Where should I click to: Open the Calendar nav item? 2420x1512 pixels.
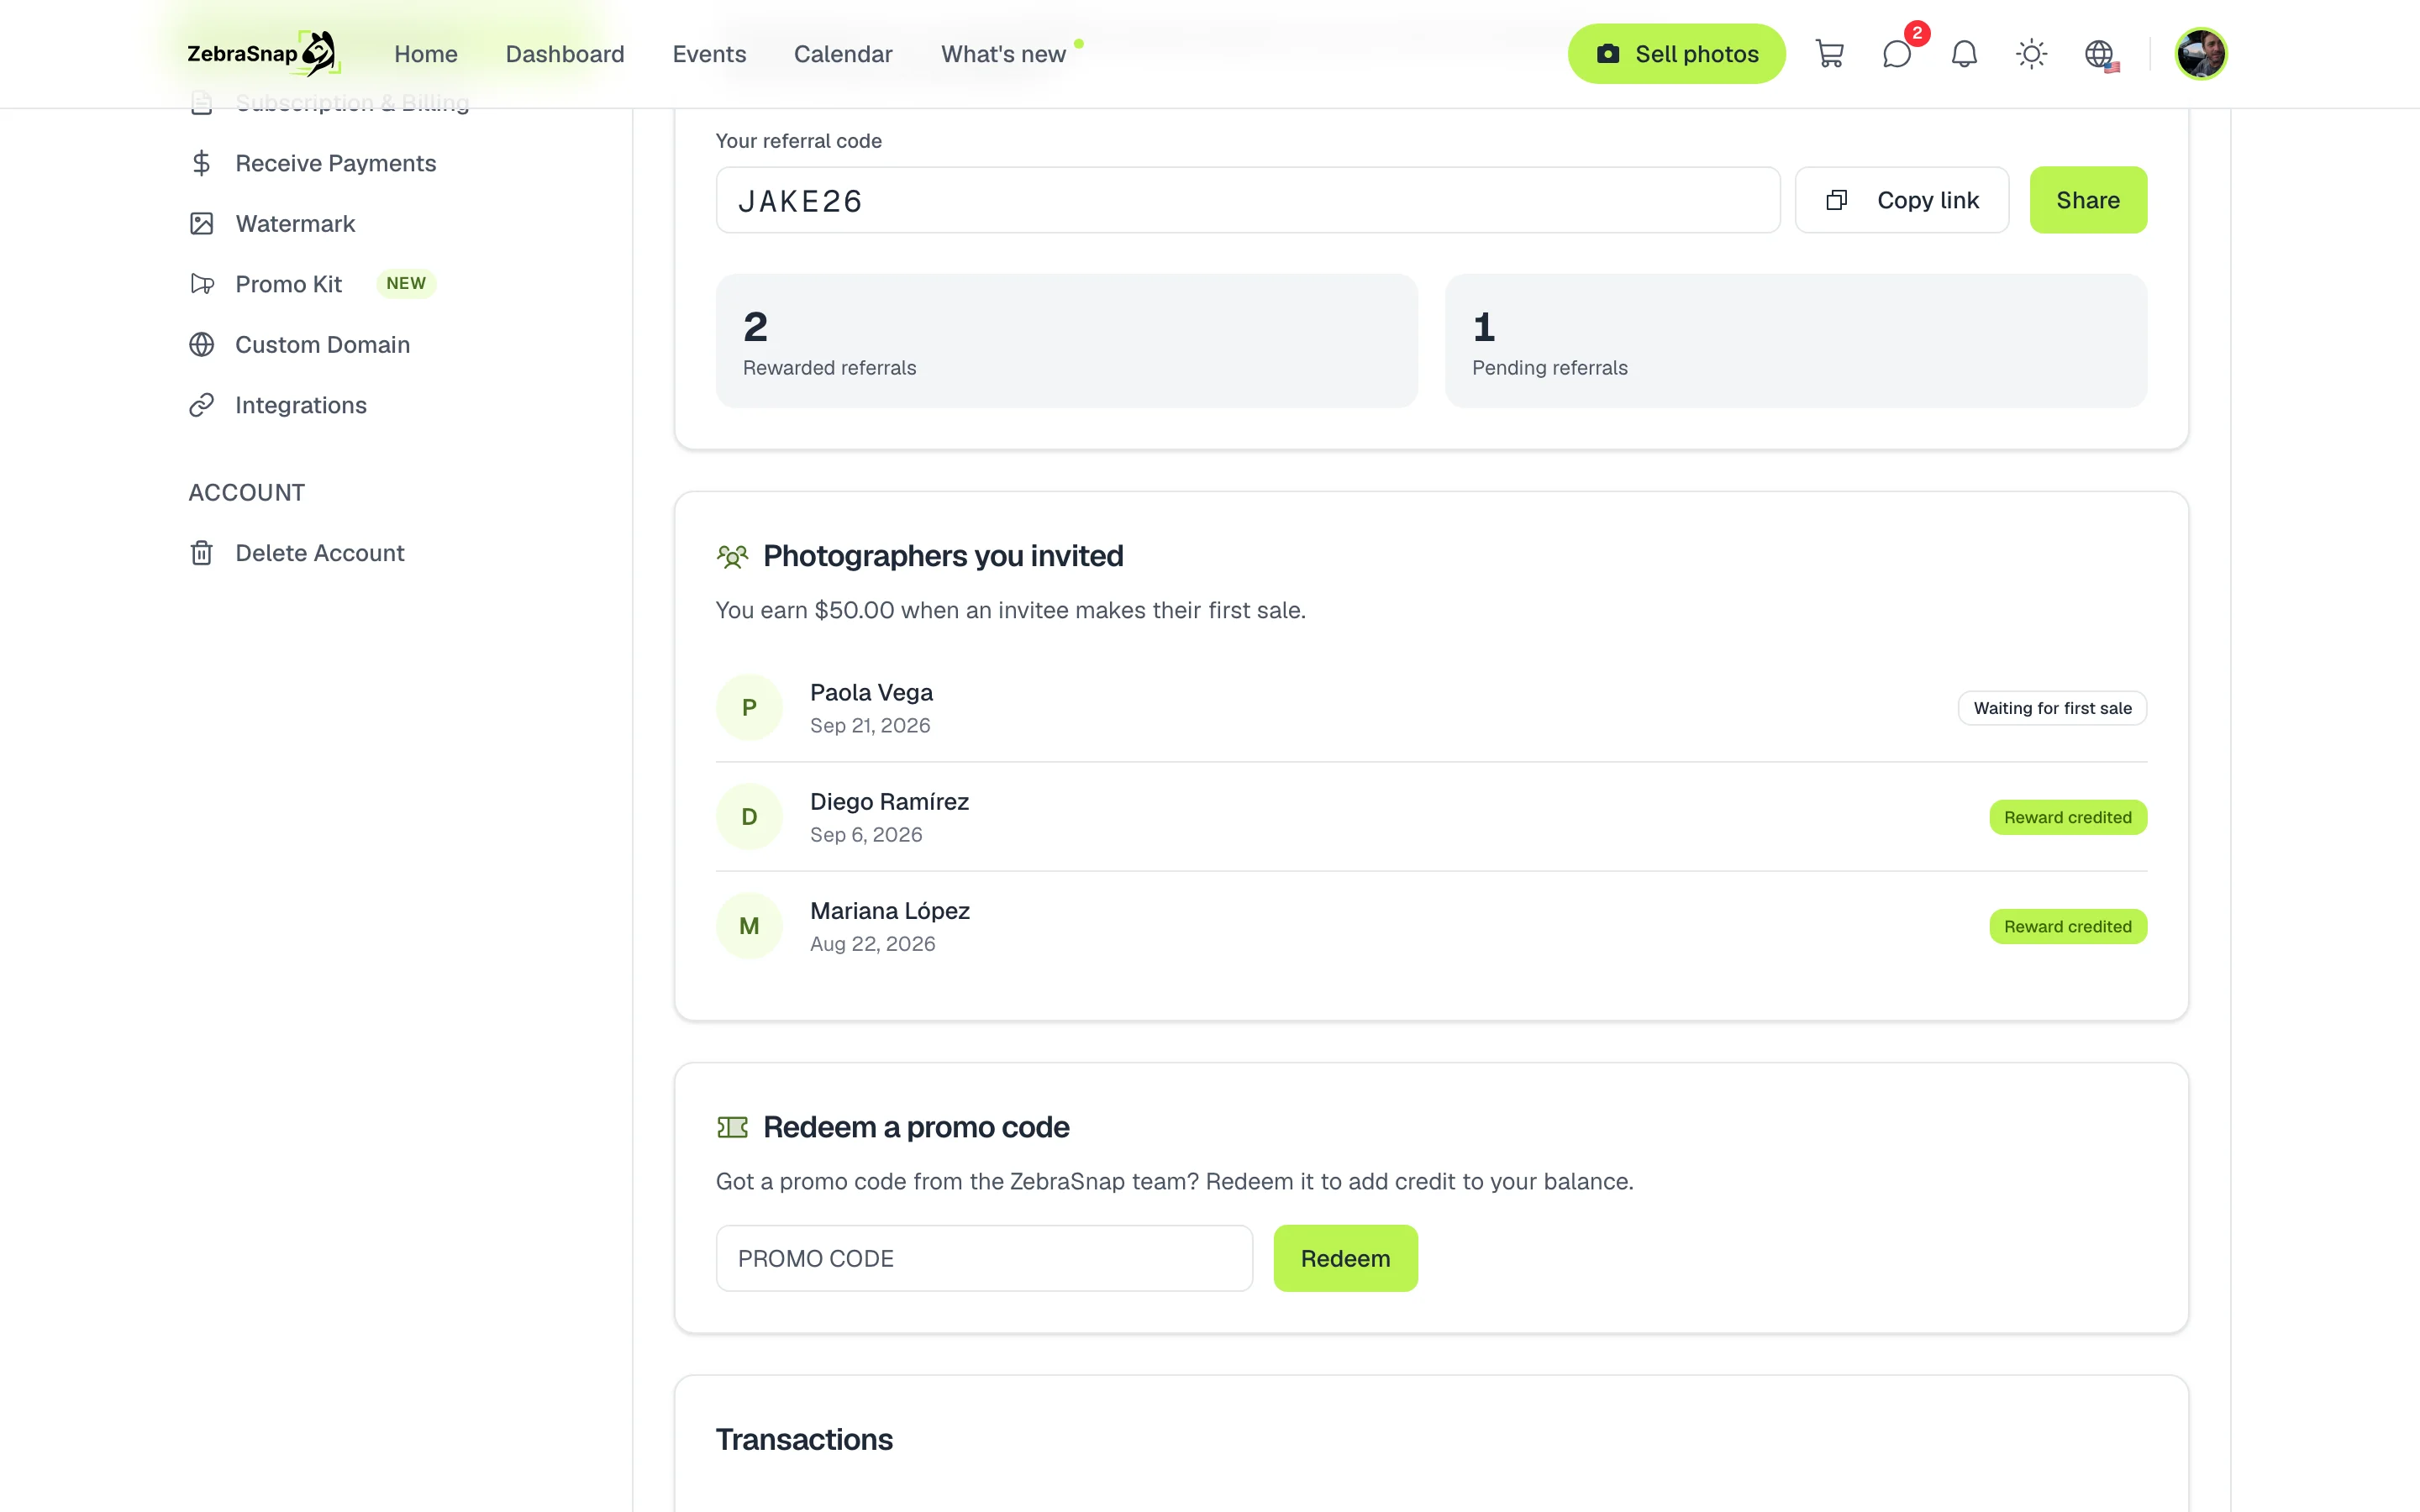click(x=843, y=54)
